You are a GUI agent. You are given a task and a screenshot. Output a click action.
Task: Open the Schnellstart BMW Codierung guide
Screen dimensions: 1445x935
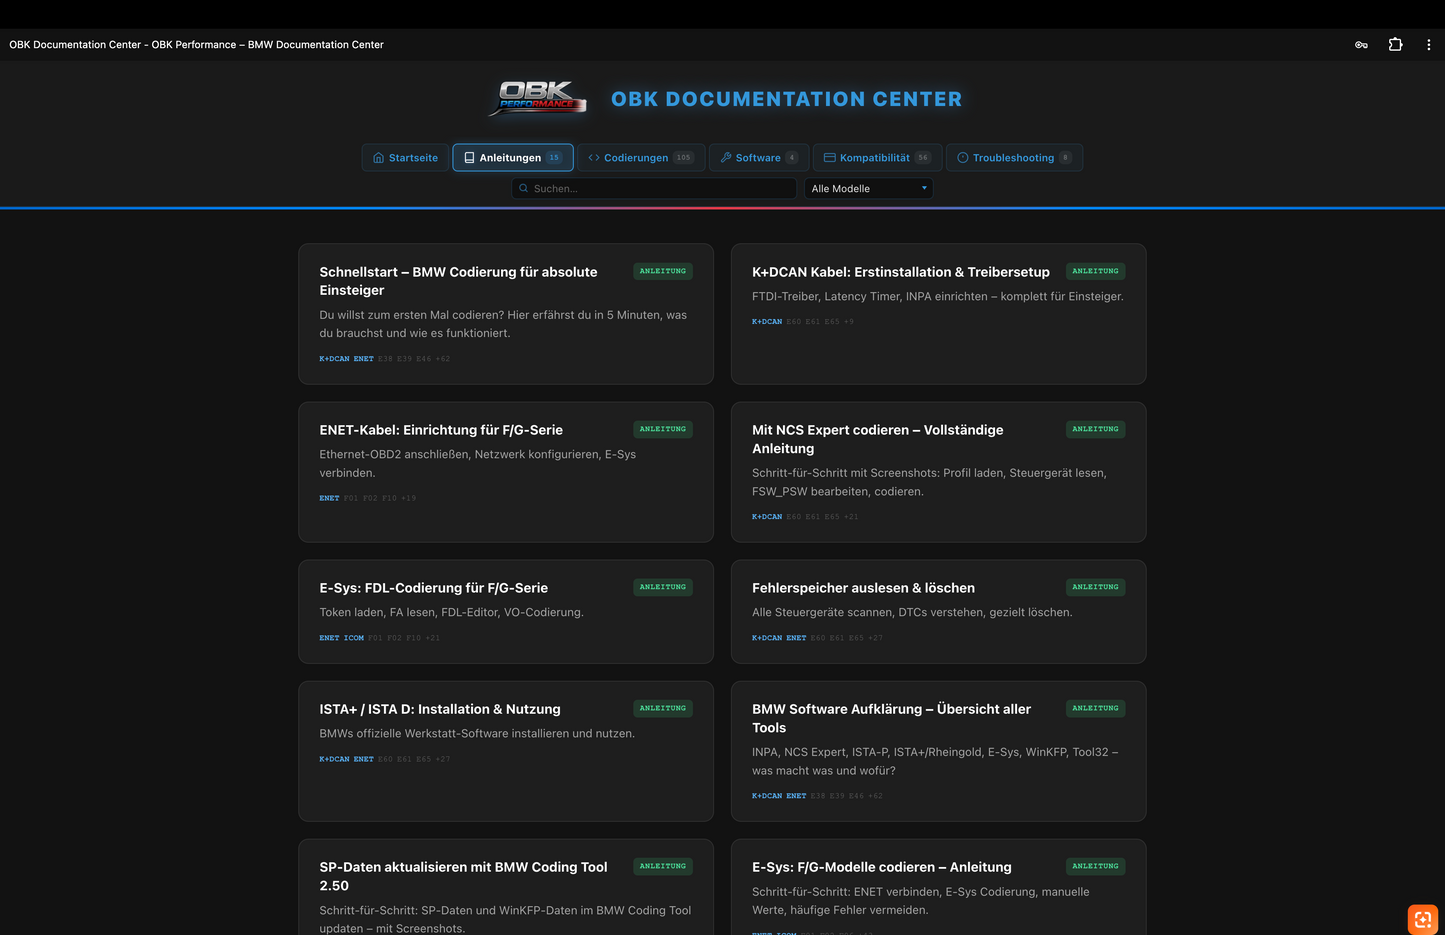click(x=506, y=314)
